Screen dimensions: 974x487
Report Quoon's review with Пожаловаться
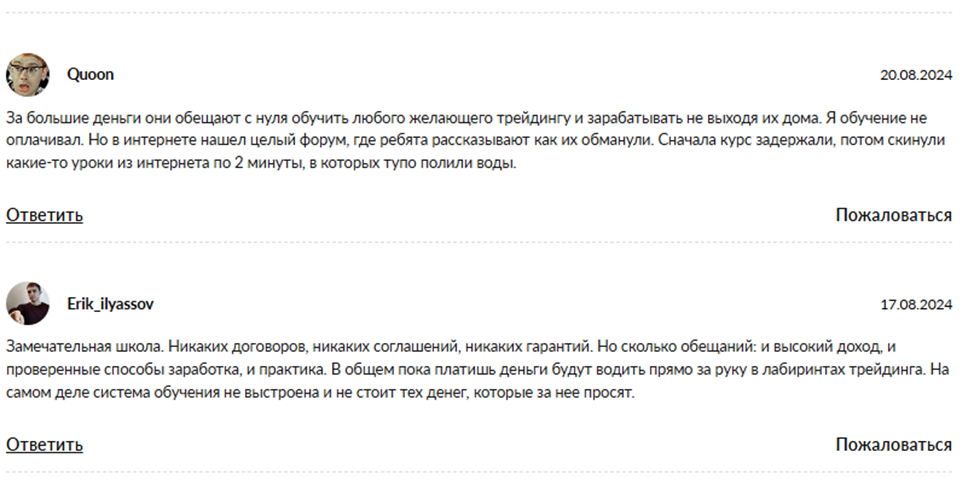[893, 215]
